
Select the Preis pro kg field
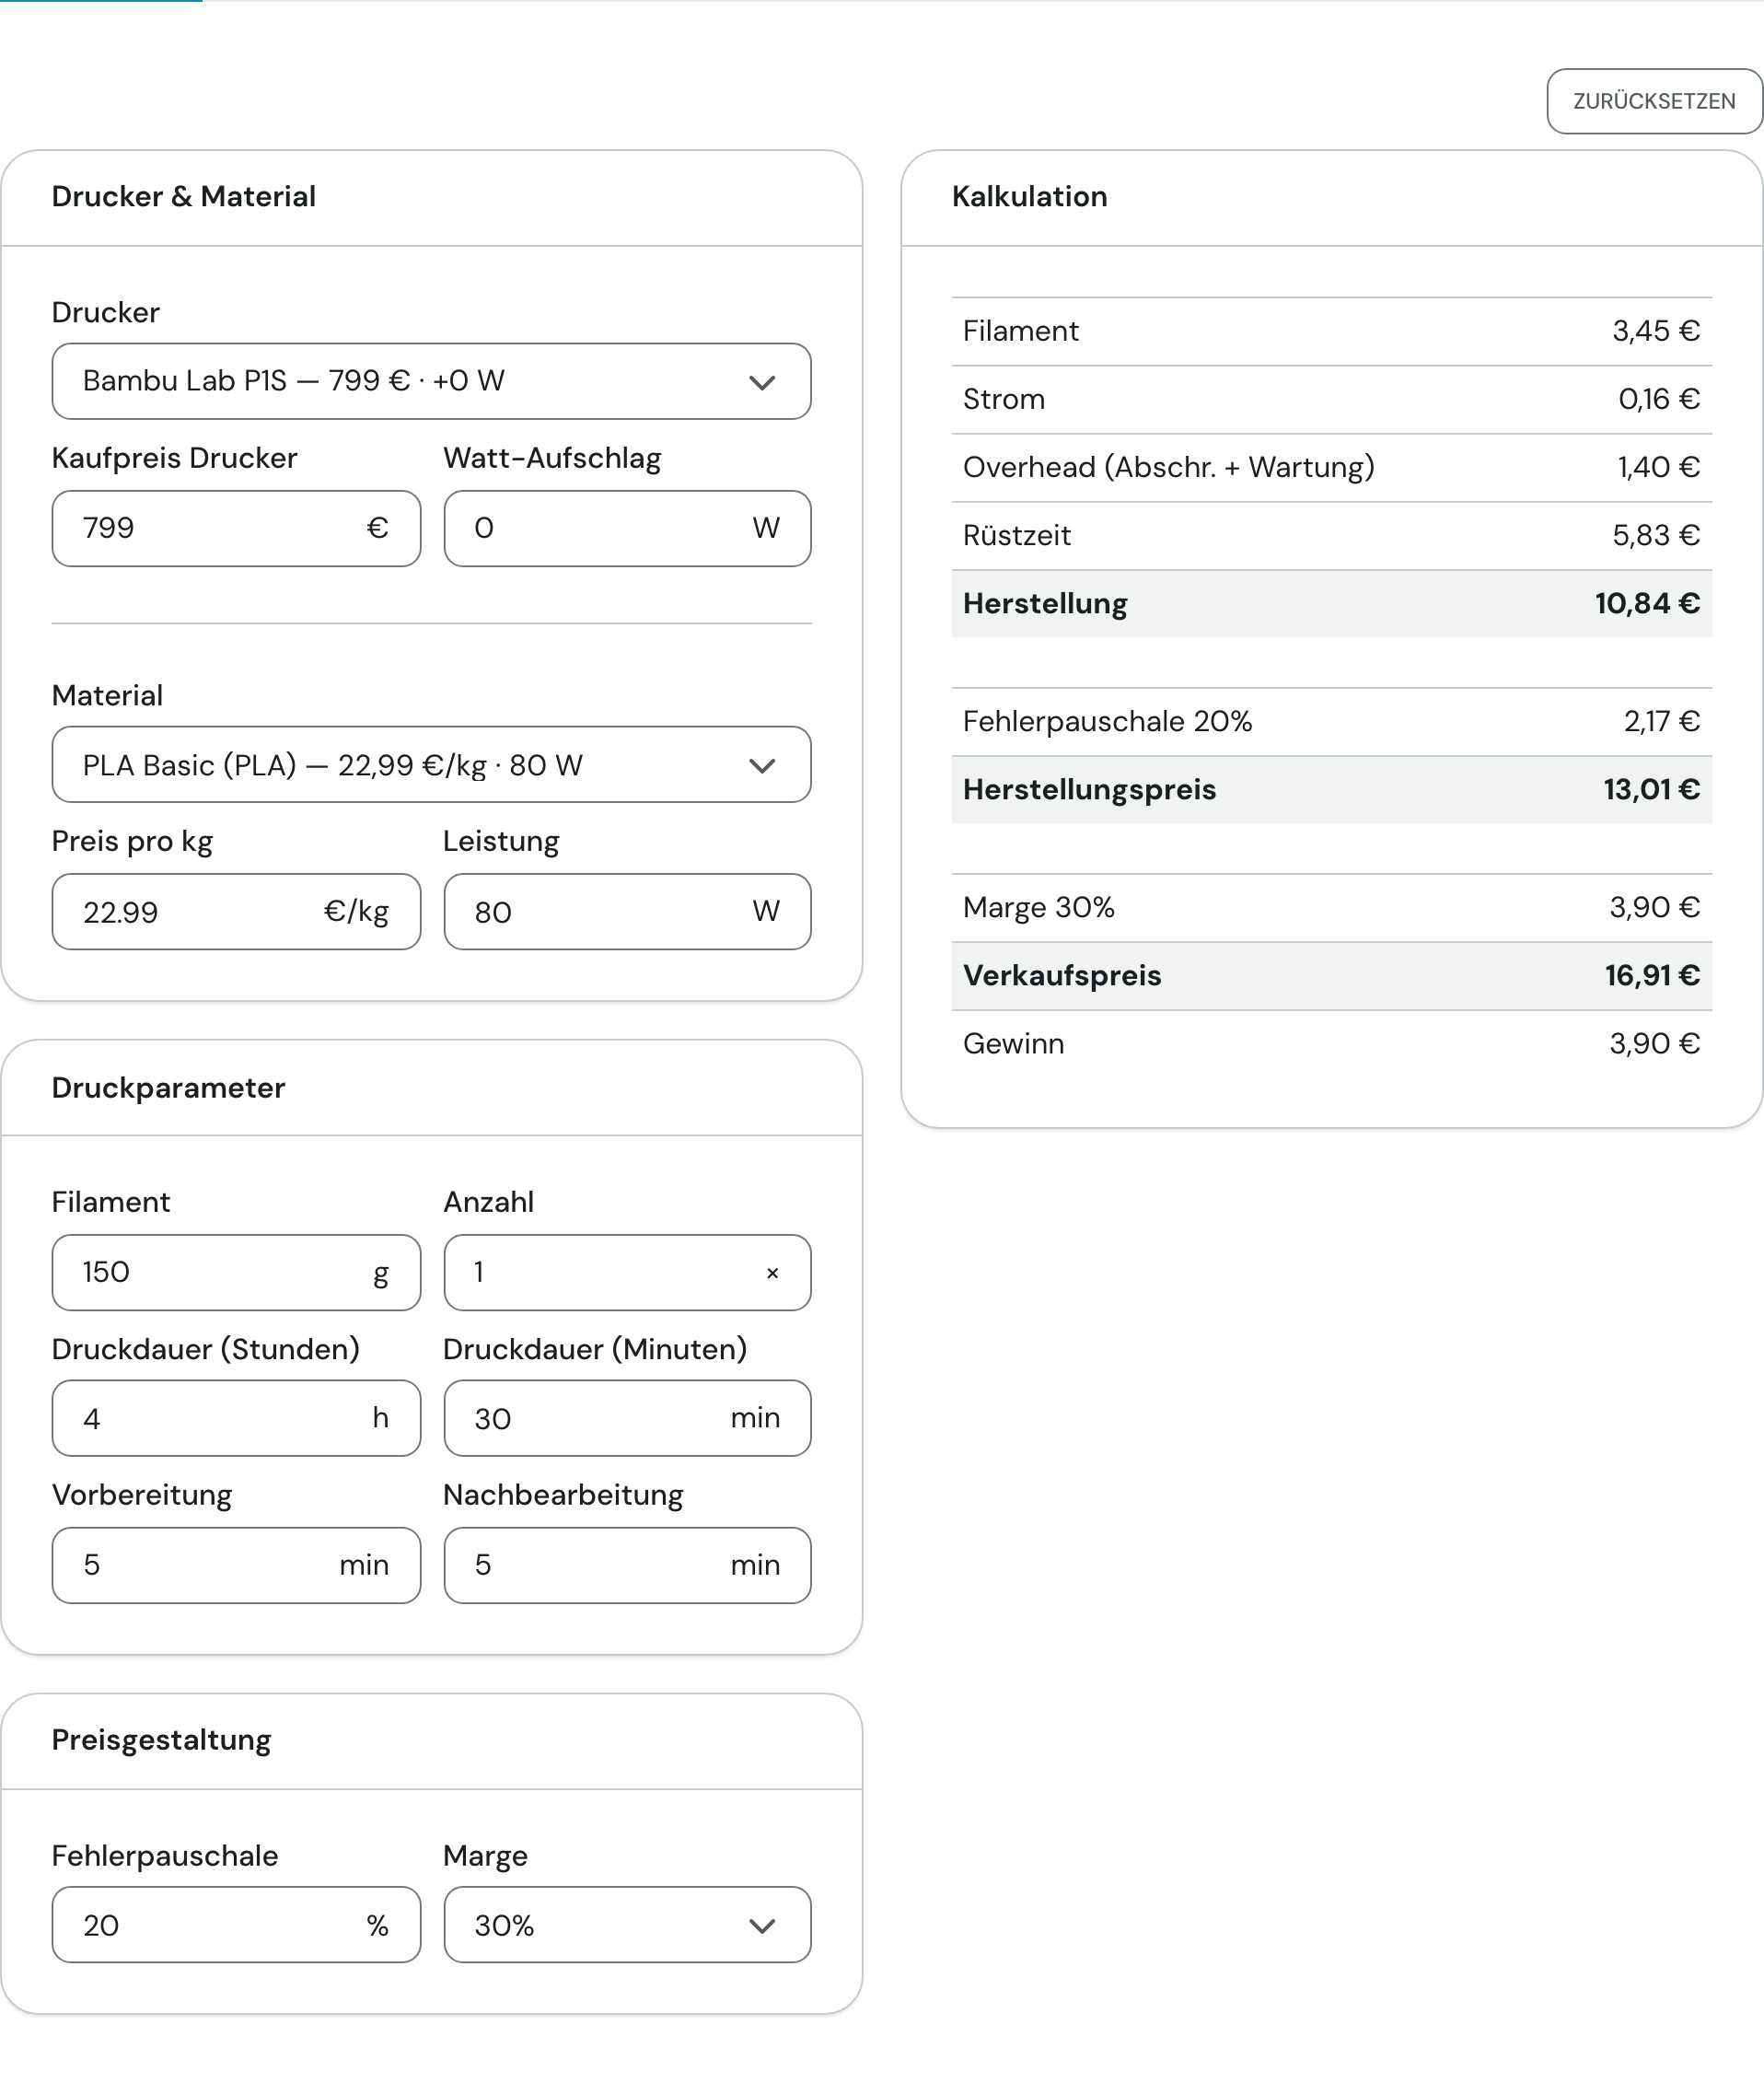pos(236,911)
